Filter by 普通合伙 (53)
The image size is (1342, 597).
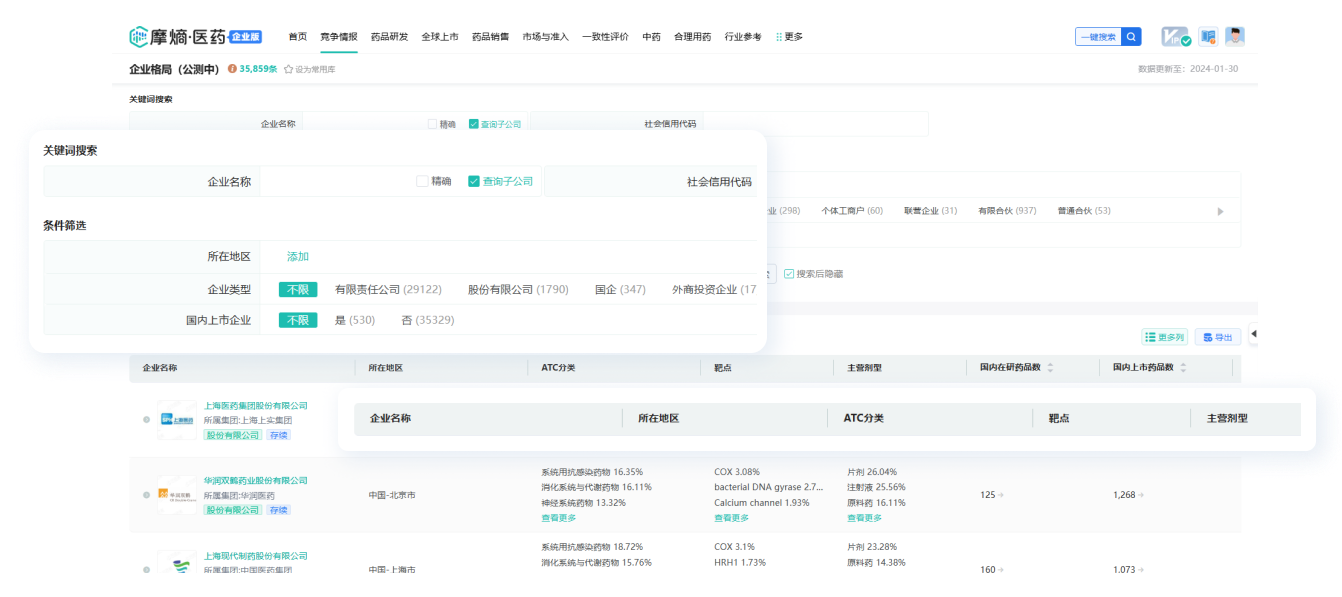[1084, 211]
